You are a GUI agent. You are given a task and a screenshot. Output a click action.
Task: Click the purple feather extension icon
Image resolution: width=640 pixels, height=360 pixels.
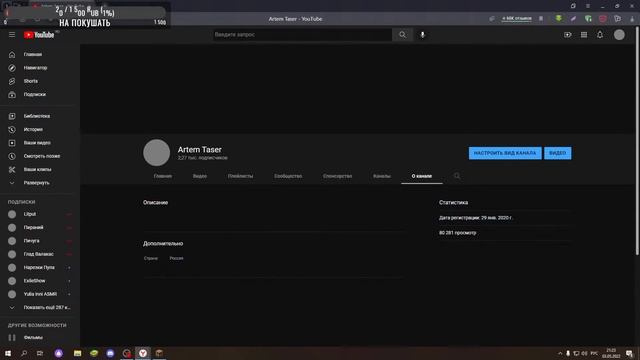[x=573, y=18]
